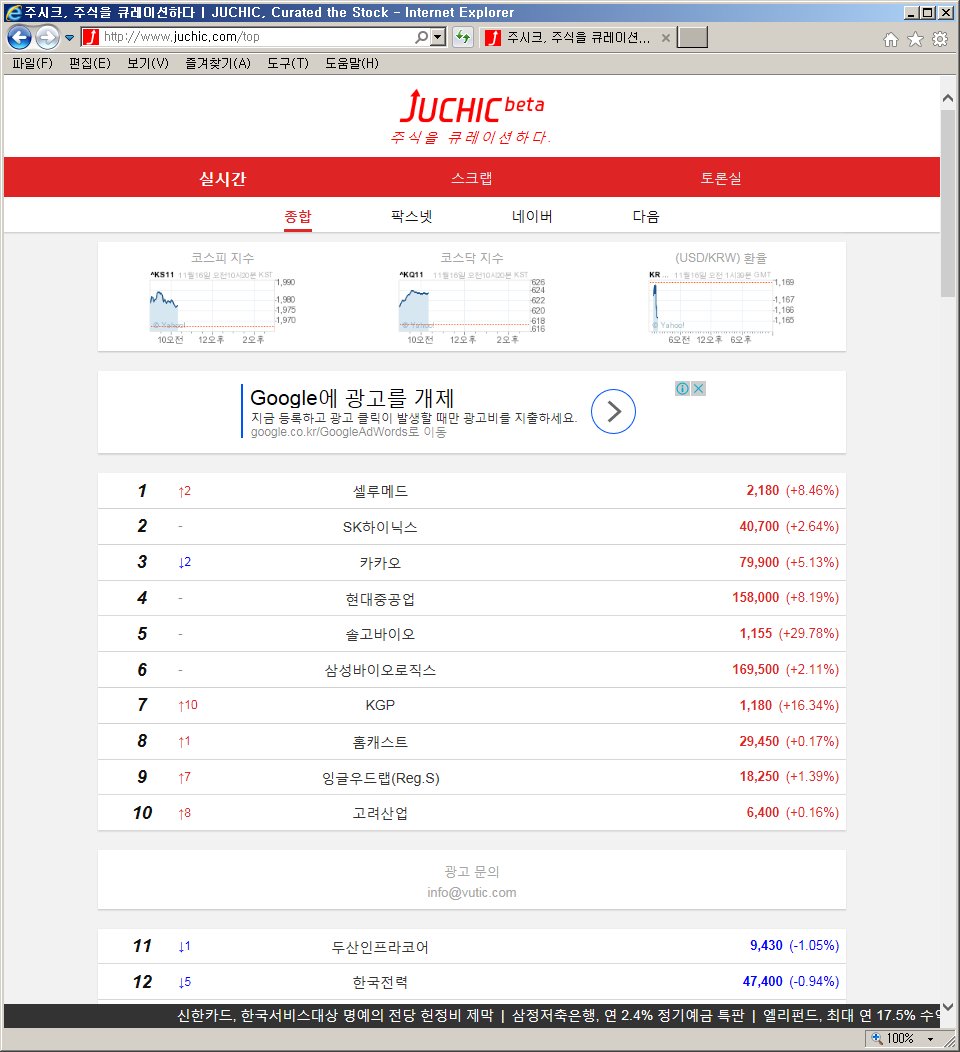Image resolution: width=960 pixels, height=1052 pixels.
Task: Open the zoom level dropdown arrow
Action: (930, 1039)
